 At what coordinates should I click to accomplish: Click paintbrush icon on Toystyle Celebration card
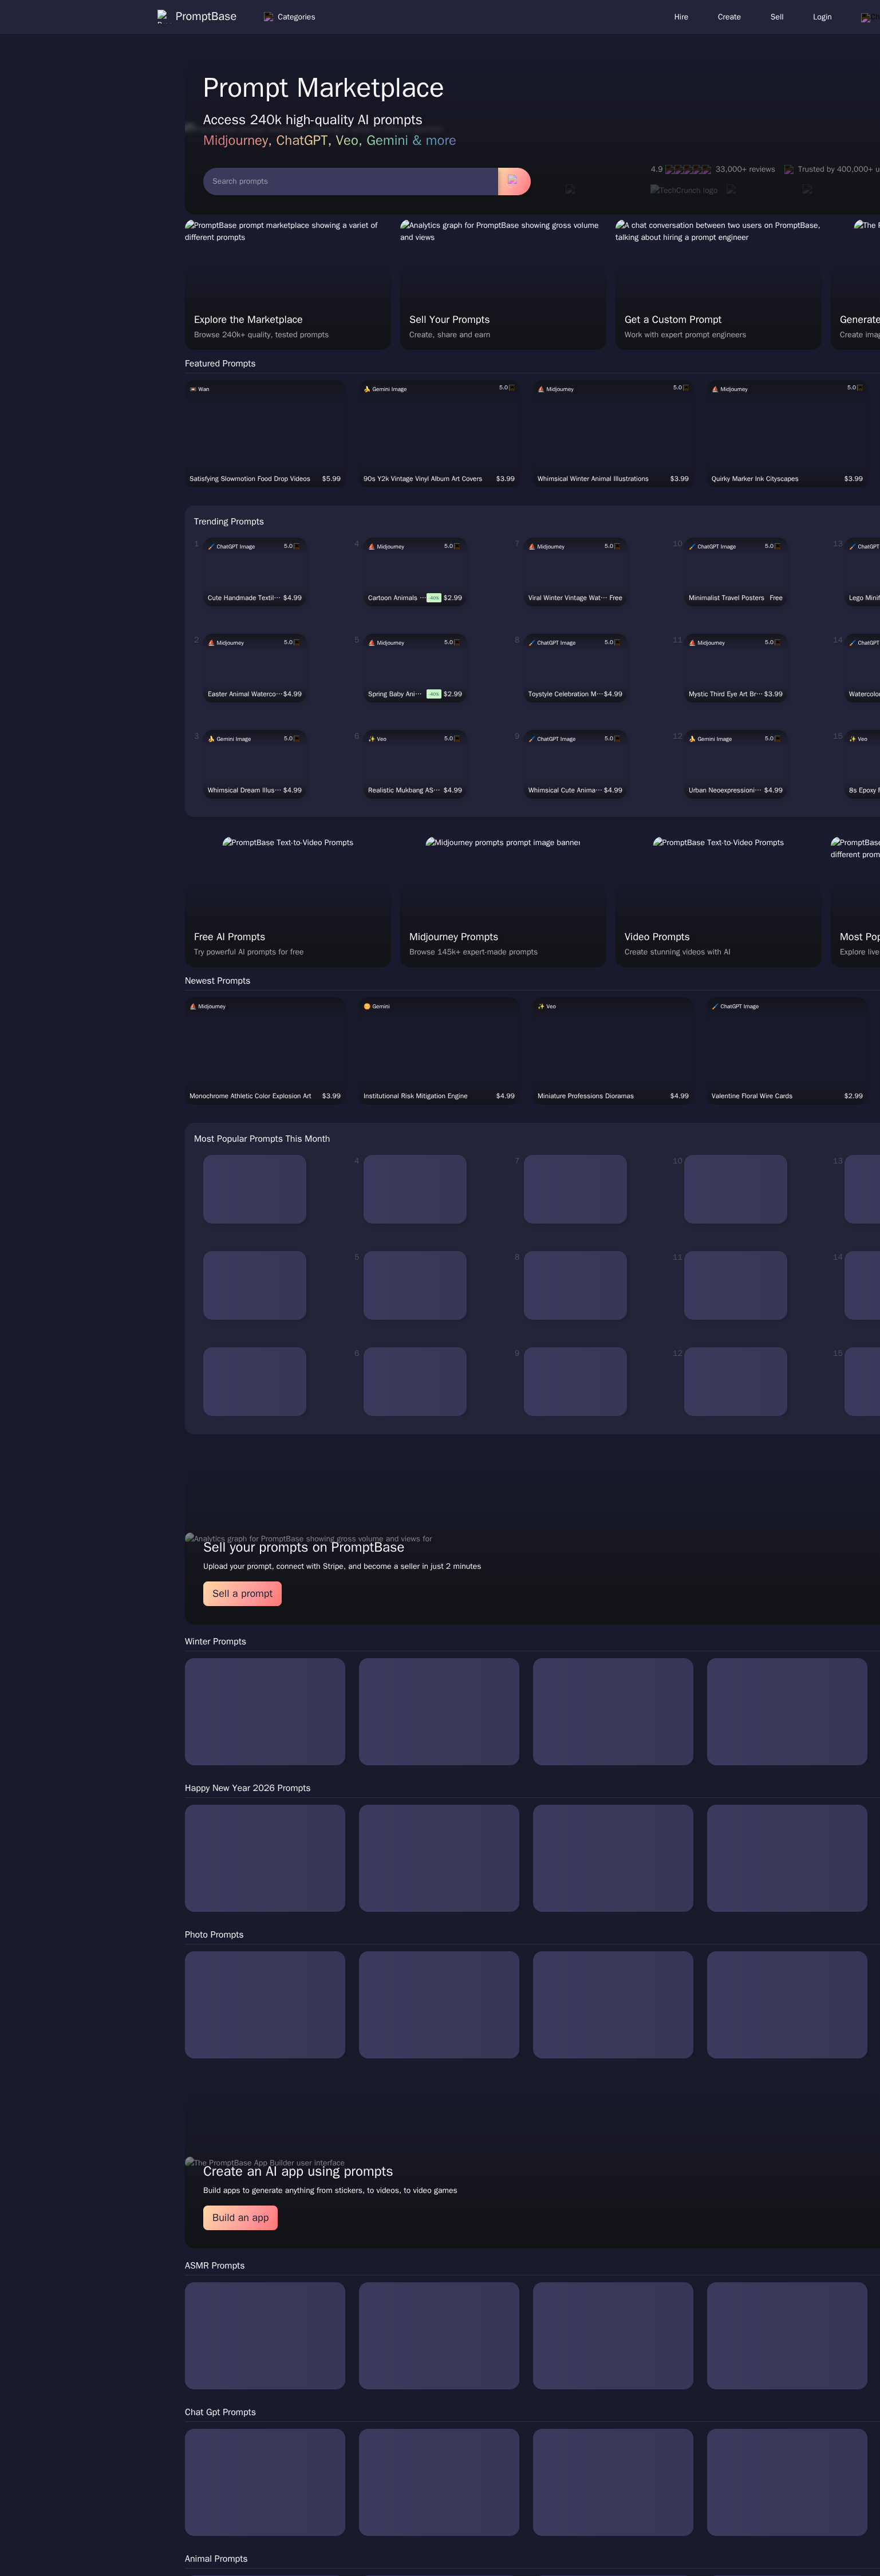532,643
